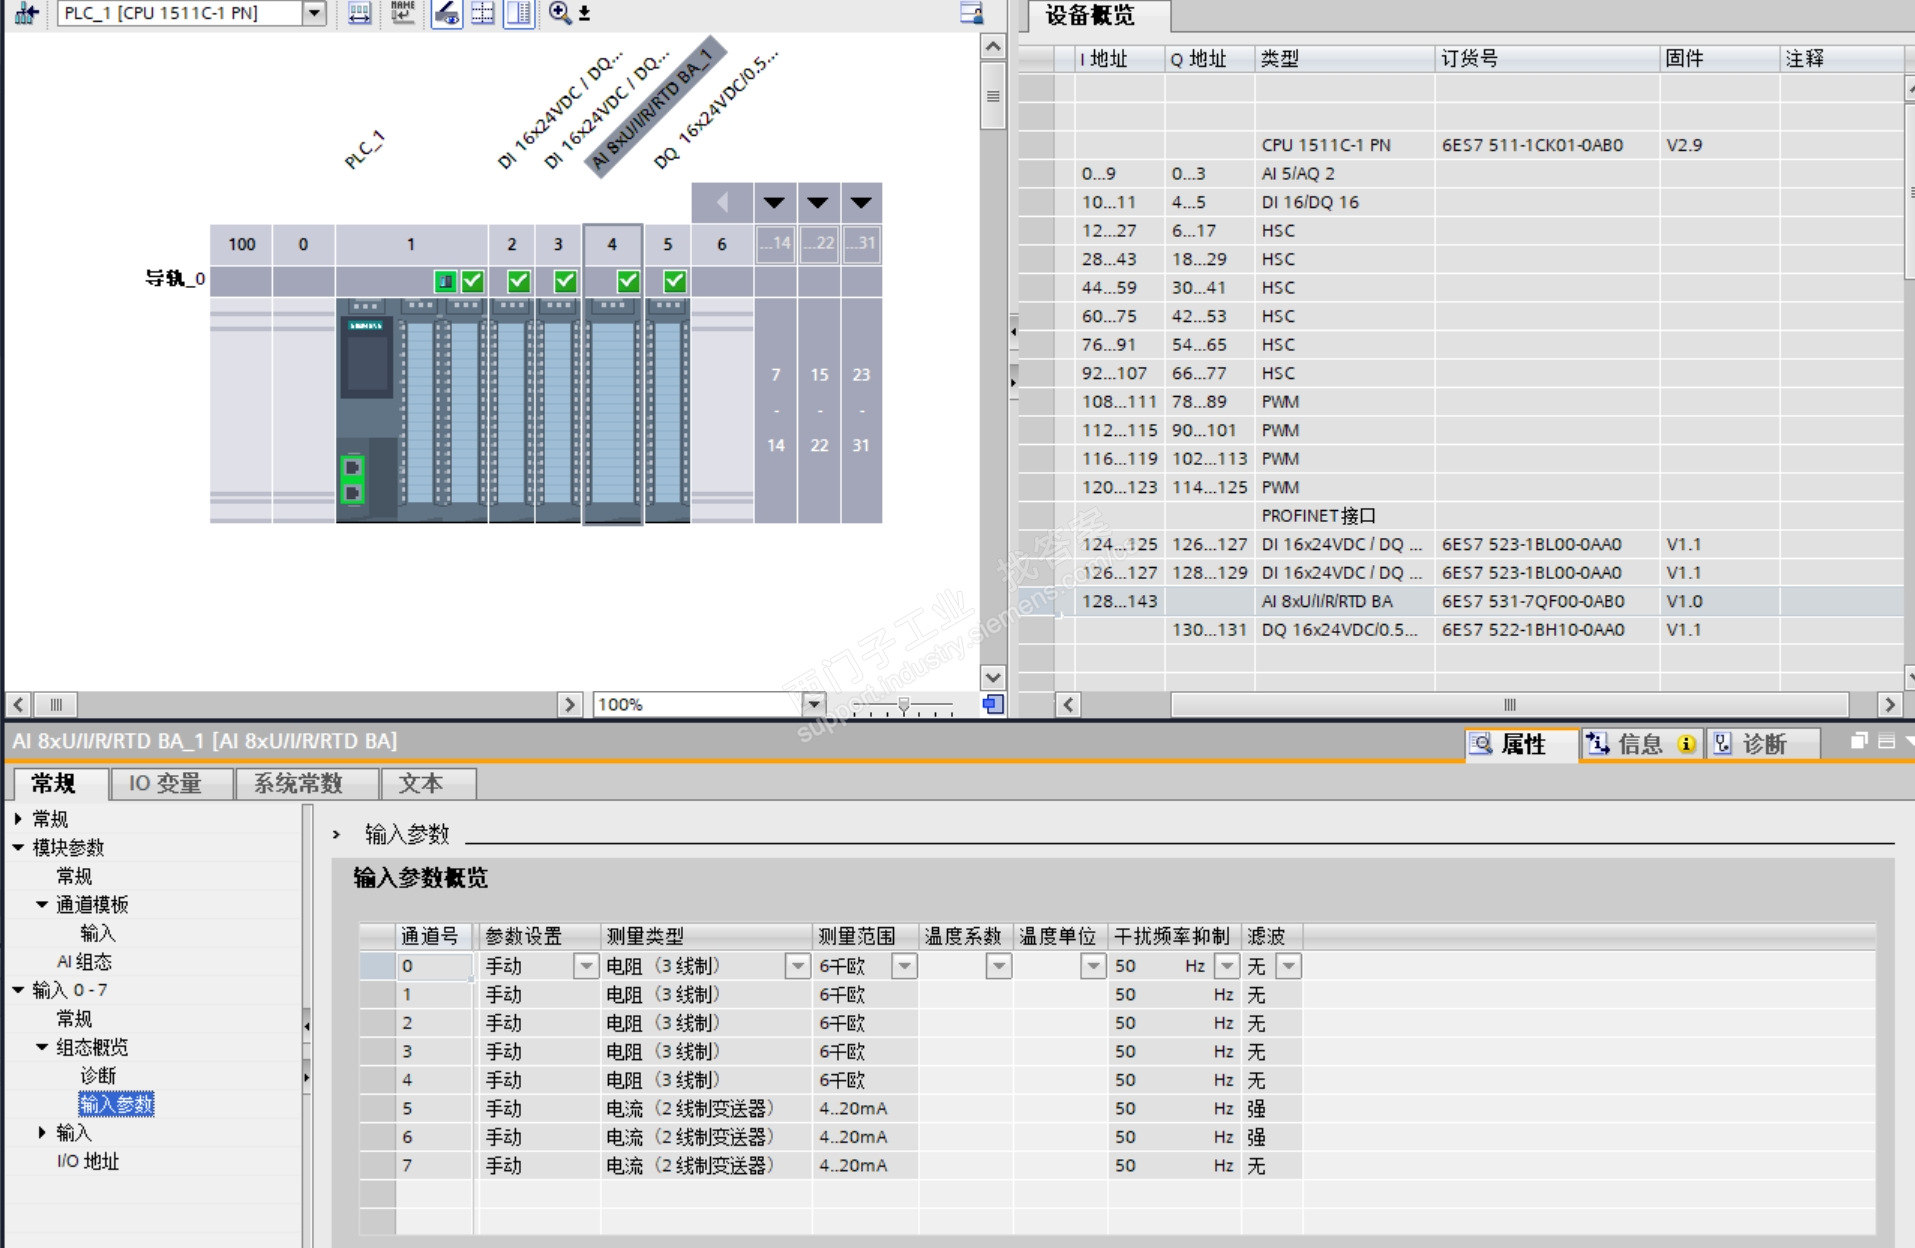Click the blue overview navigation icon beside zoom slider
1915x1248 pixels.
tap(993, 704)
